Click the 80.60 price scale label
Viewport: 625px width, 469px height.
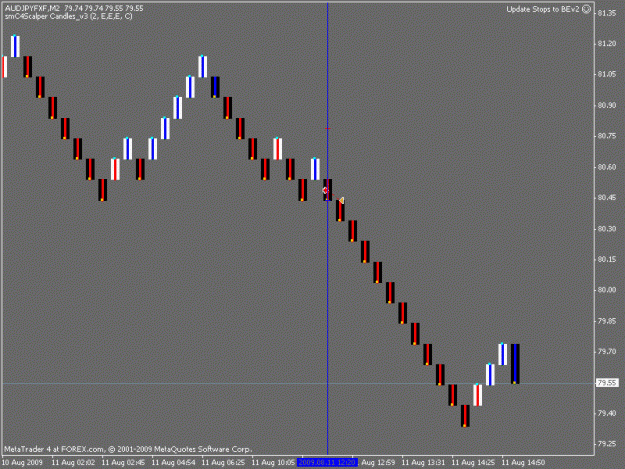click(x=607, y=167)
